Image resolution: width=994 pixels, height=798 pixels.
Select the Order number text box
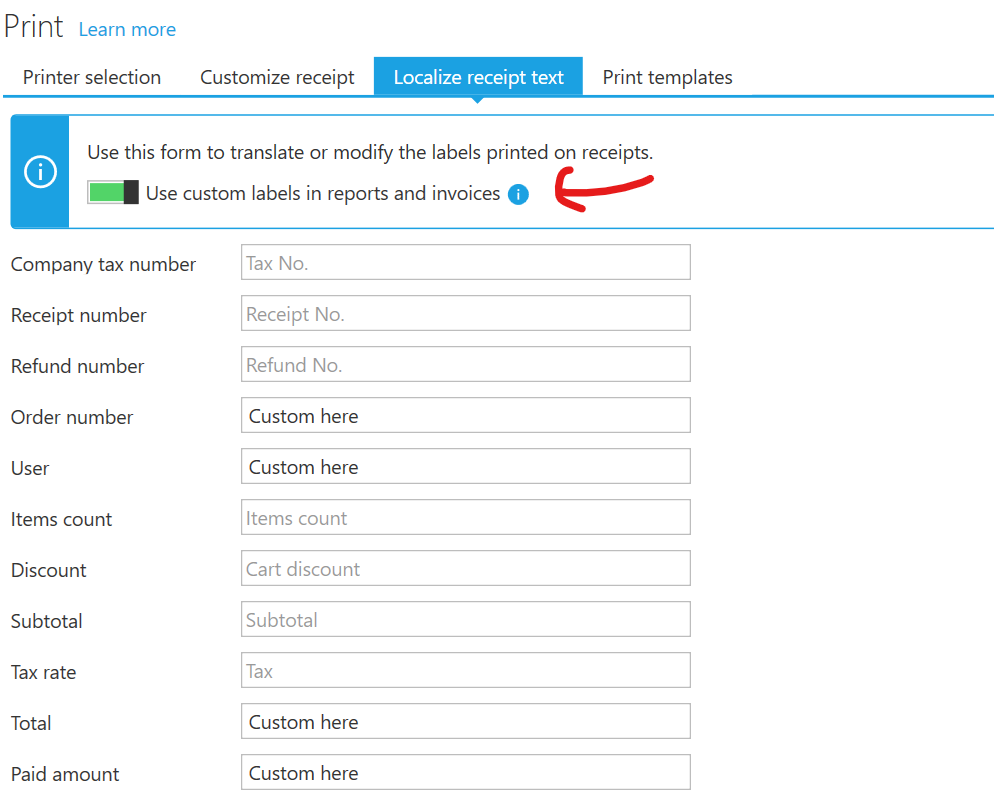465,416
